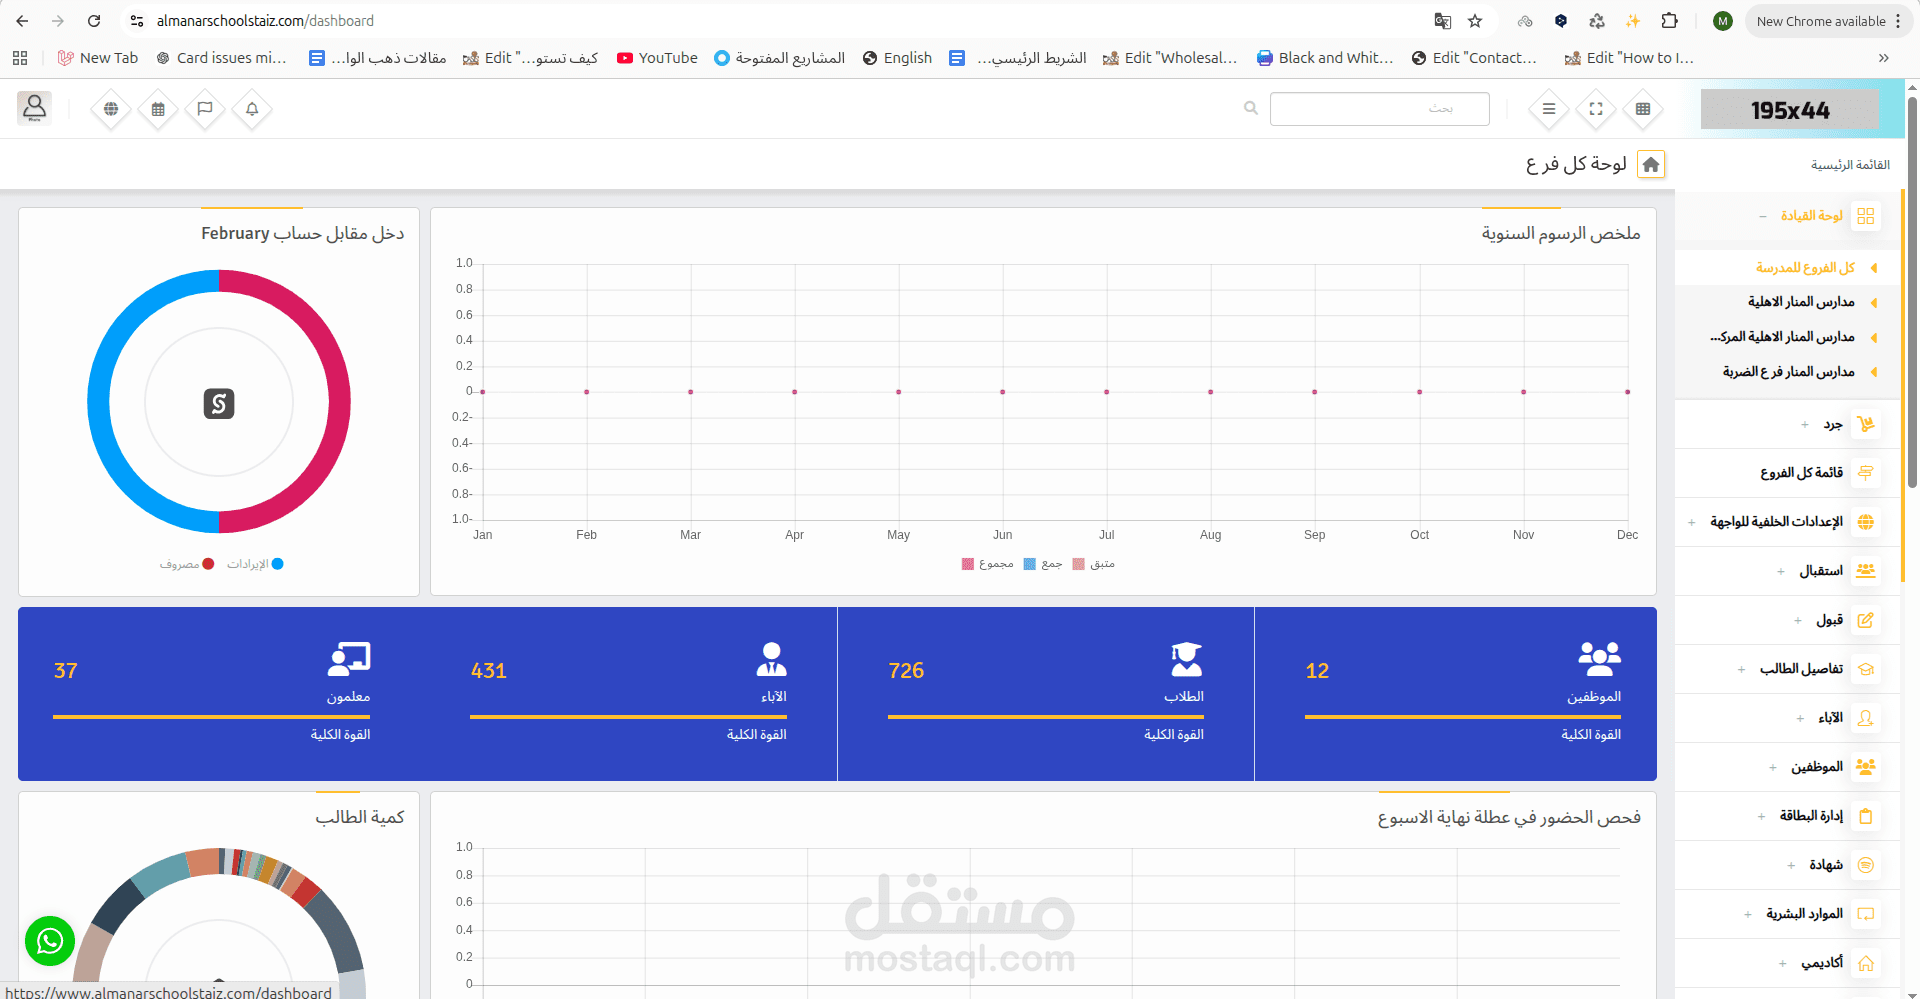Toggle sidebar with hamburger menu icon
The width and height of the screenshot is (1920, 999).
pyautogui.click(x=1549, y=109)
